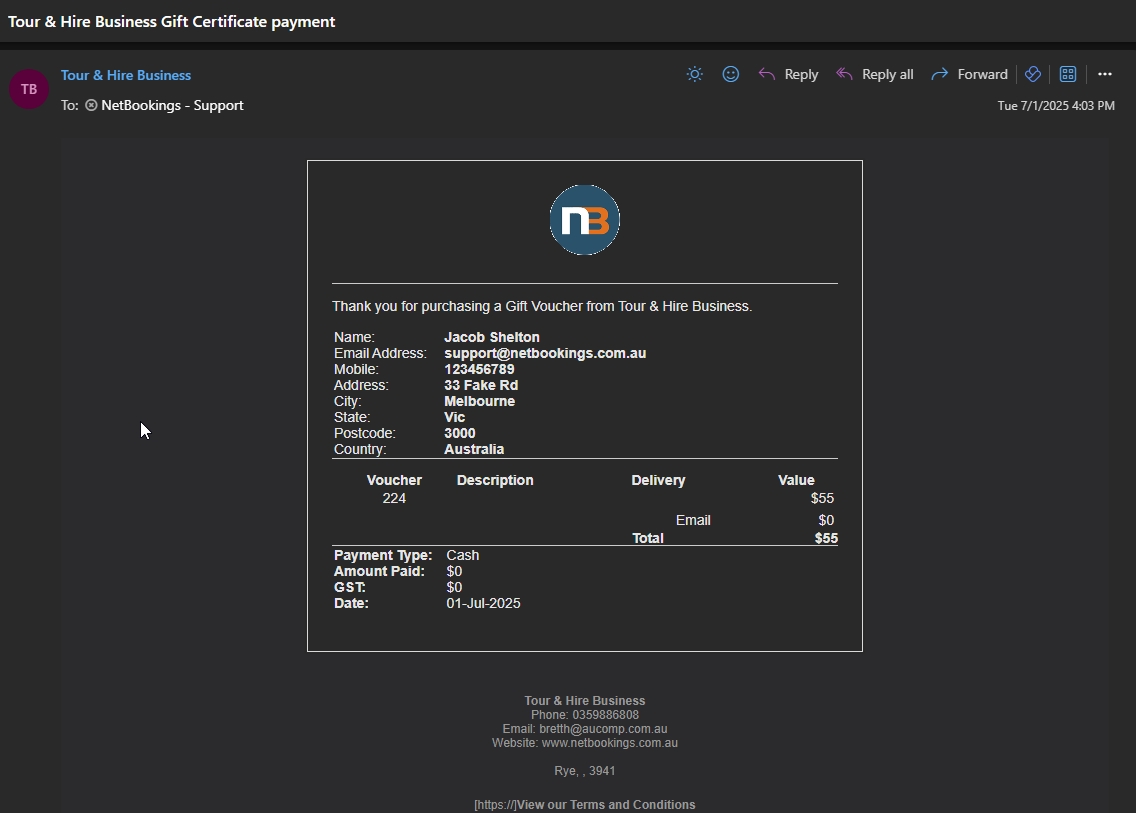The width and height of the screenshot is (1136, 813).
Task: Open the emoji reaction picker
Action: coord(731,74)
